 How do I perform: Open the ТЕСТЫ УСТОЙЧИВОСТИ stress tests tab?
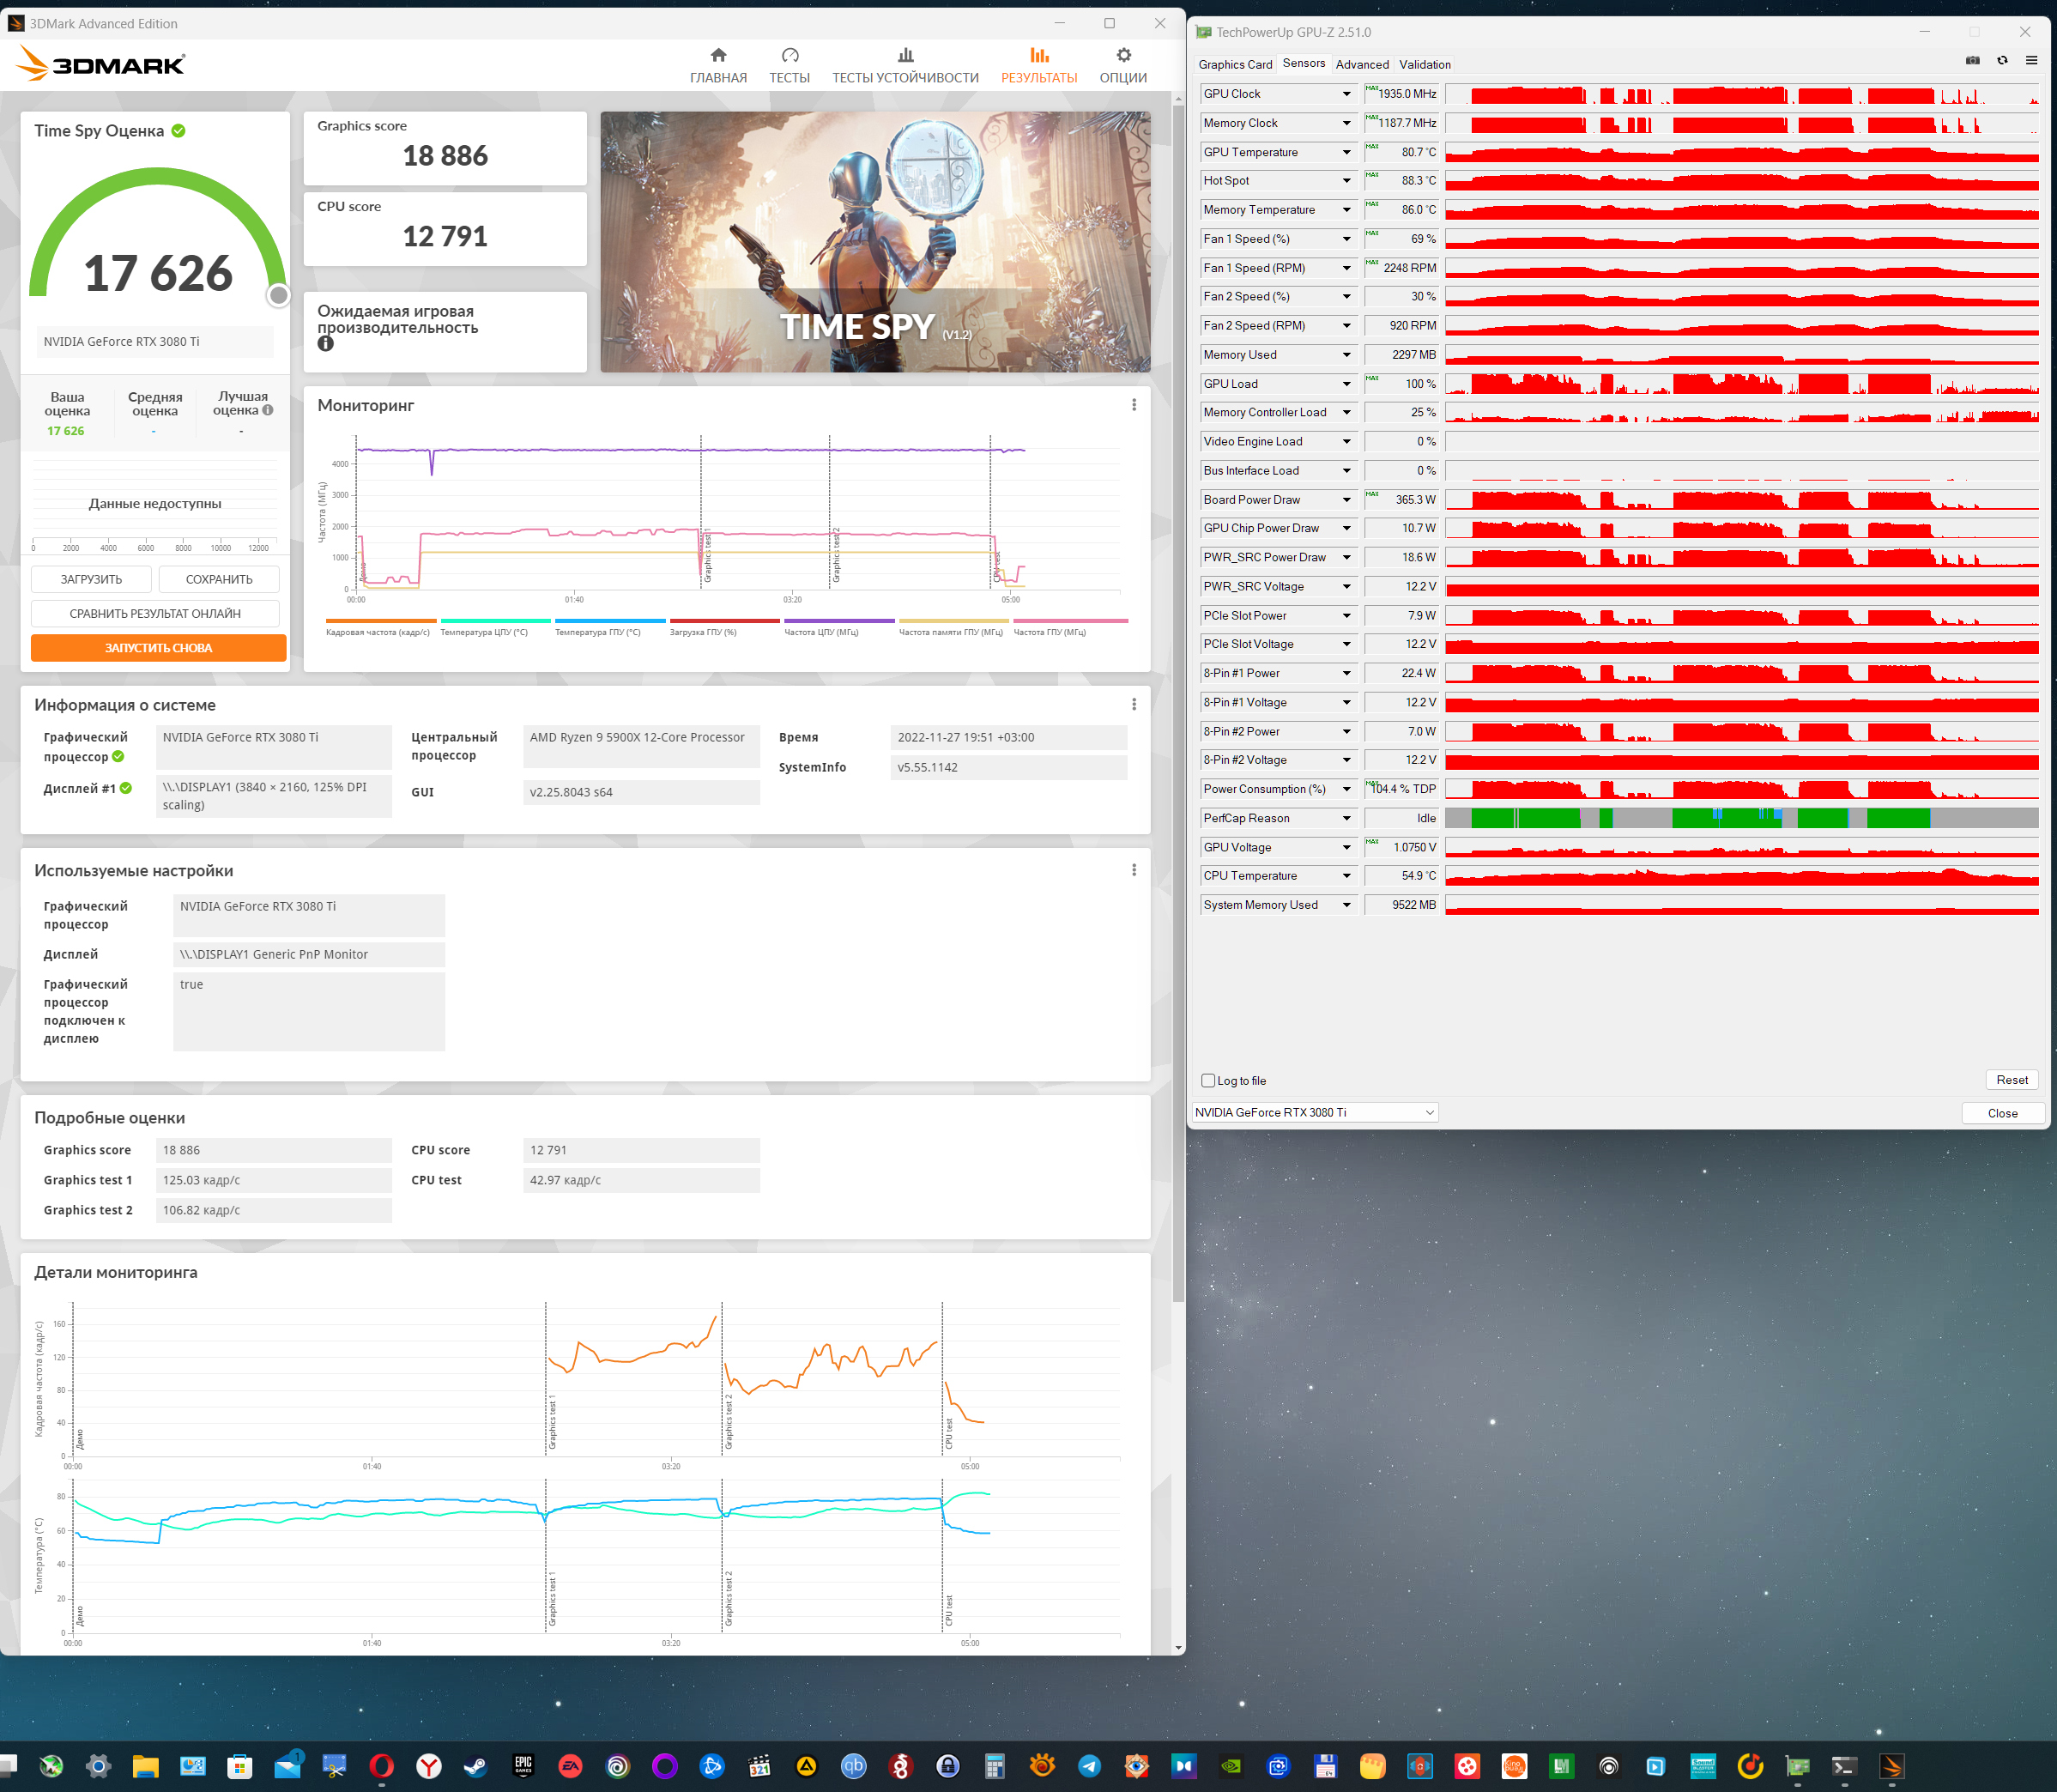(x=905, y=65)
